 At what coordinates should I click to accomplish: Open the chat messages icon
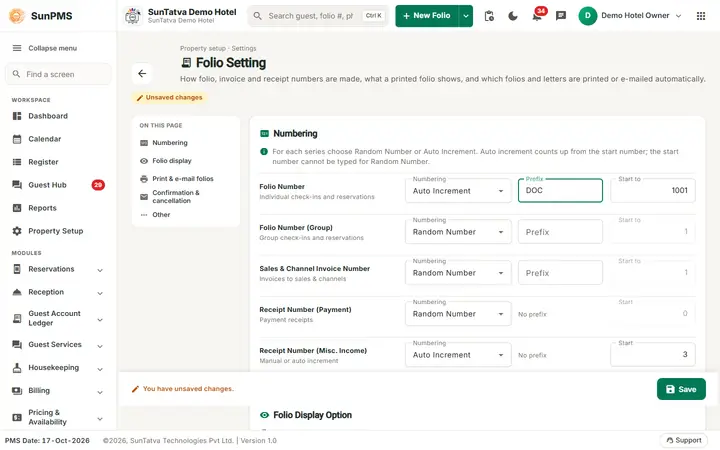(561, 16)
